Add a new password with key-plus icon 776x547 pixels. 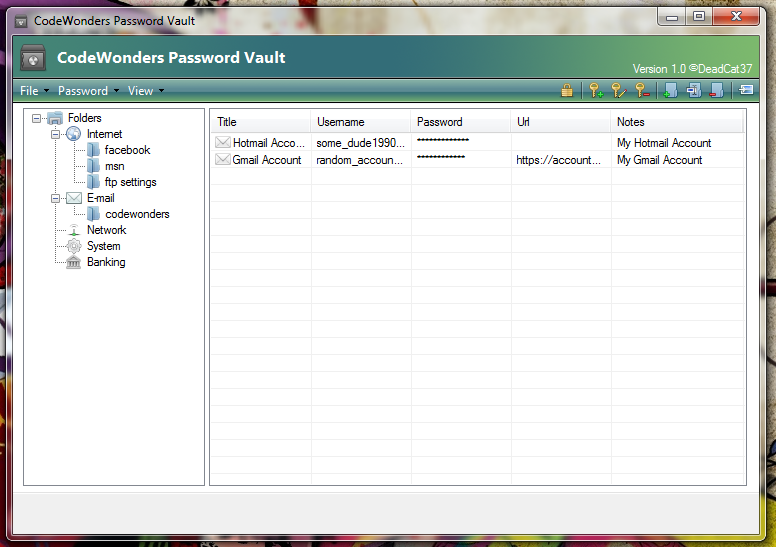click(x=596, y=91)
